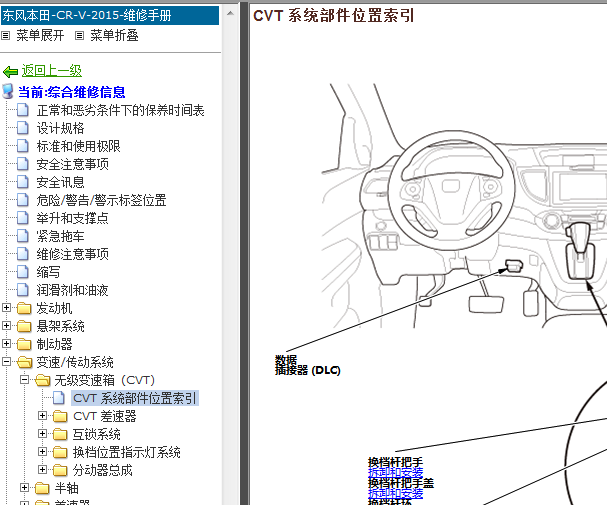
Task: Click page icon next to 标准和使用极限
Action: pos(23,146)
